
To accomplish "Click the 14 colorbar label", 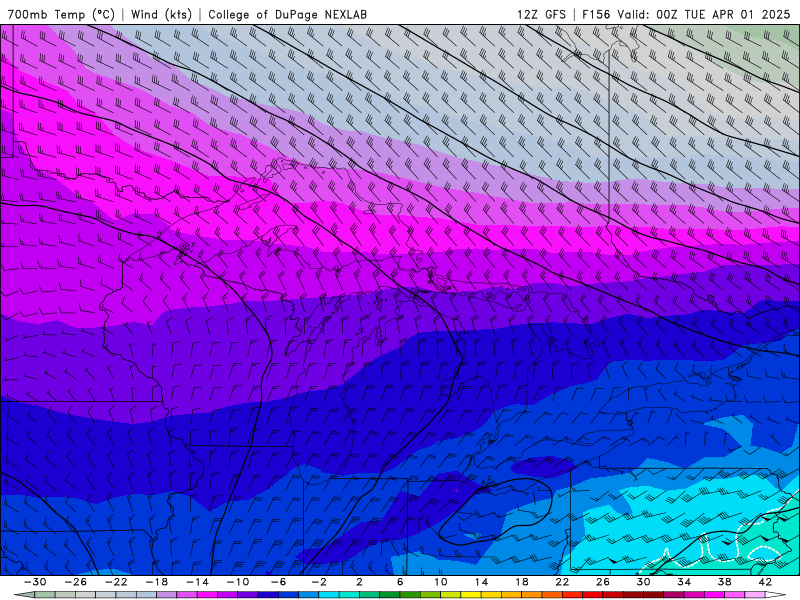I will coord(481,582).
